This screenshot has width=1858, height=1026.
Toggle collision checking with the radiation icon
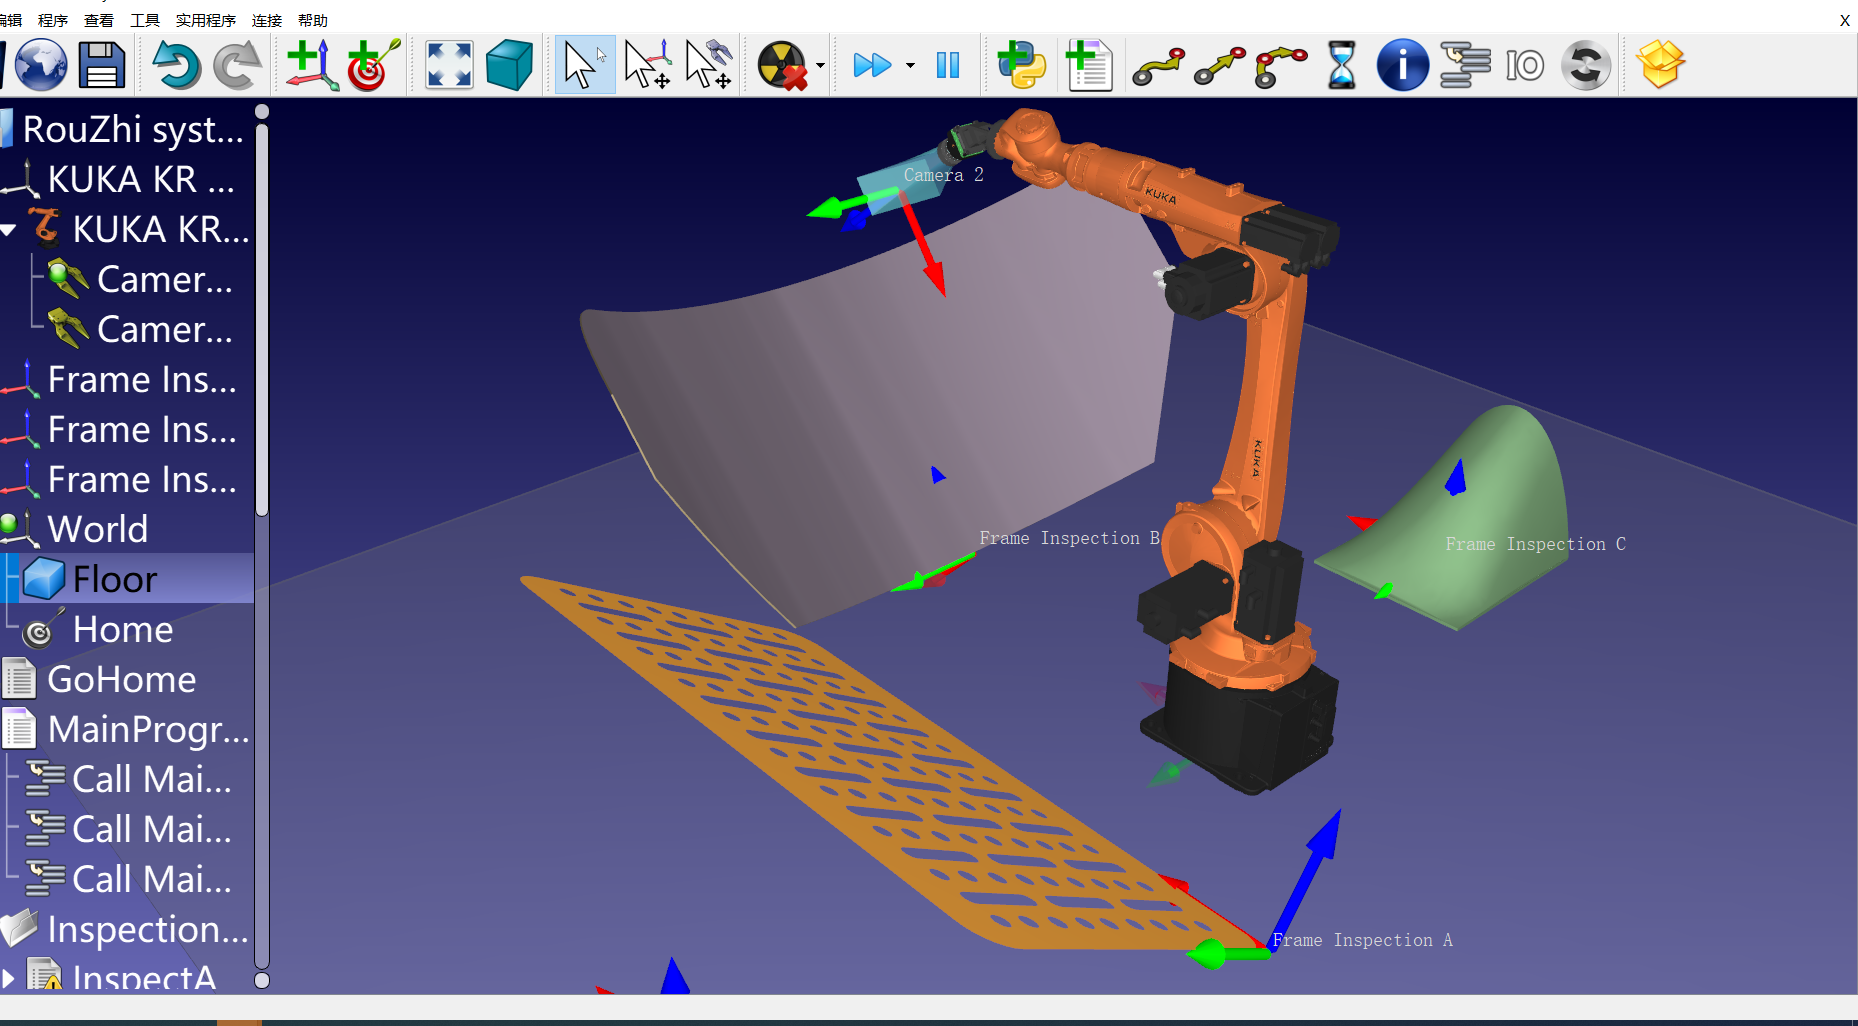tap(782, 65)
